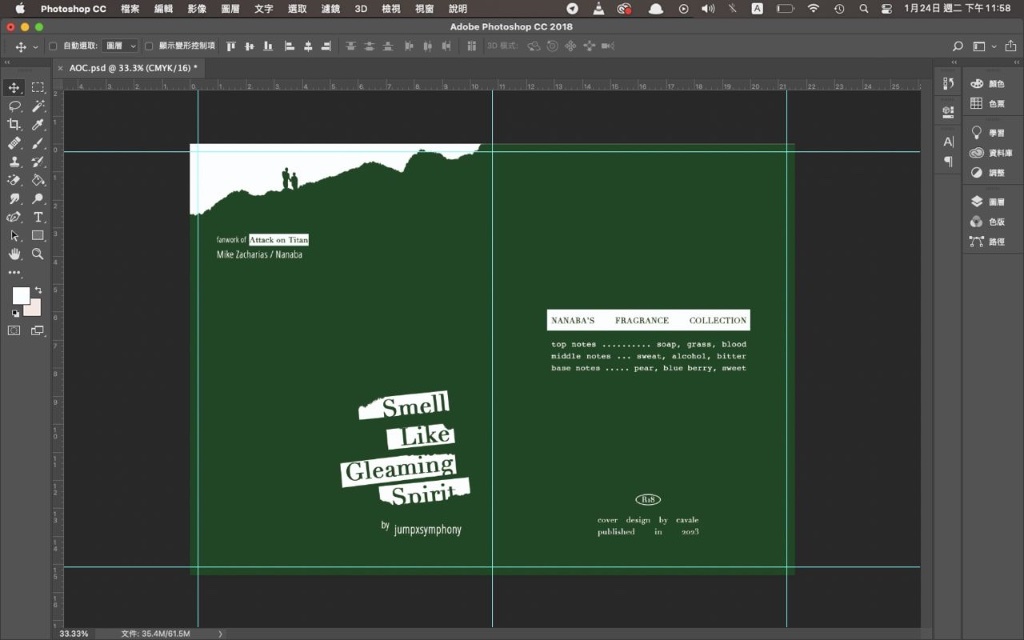Toggle Quick Mask mode
Viewport: 1024px width, 640px height.
(14, 330)
